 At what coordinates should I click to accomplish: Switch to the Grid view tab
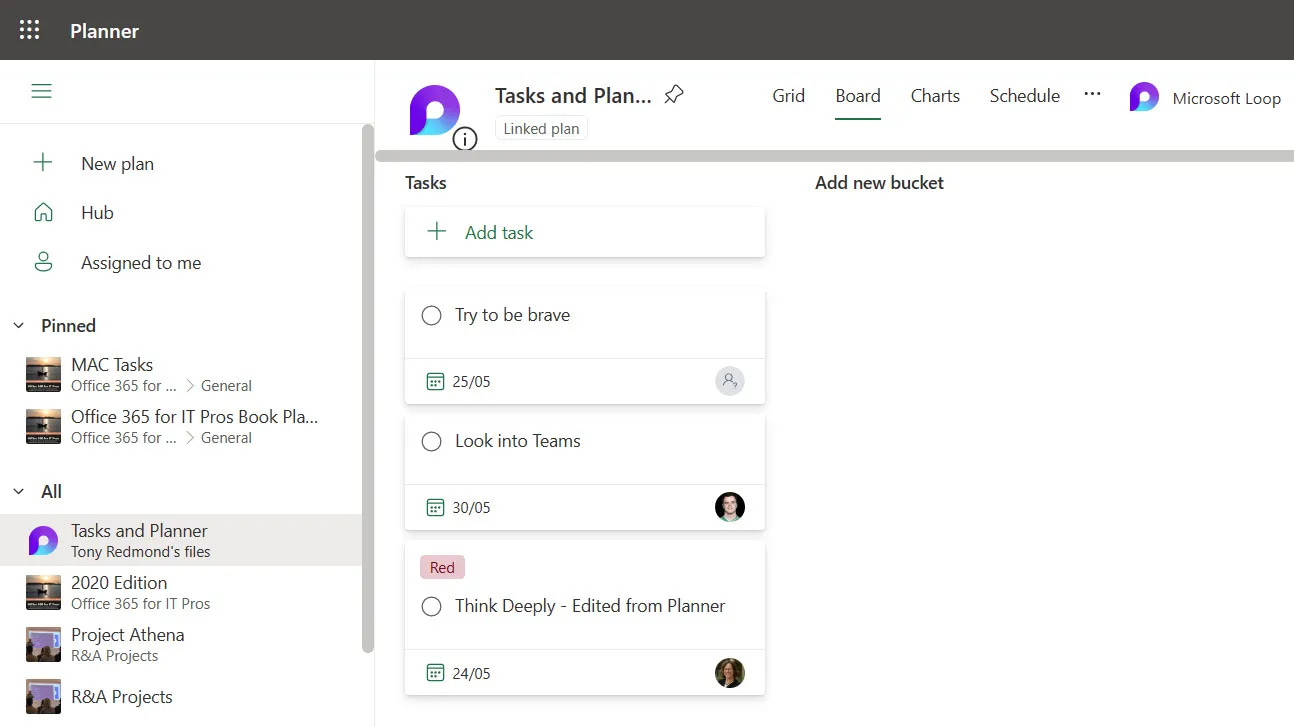788,96
